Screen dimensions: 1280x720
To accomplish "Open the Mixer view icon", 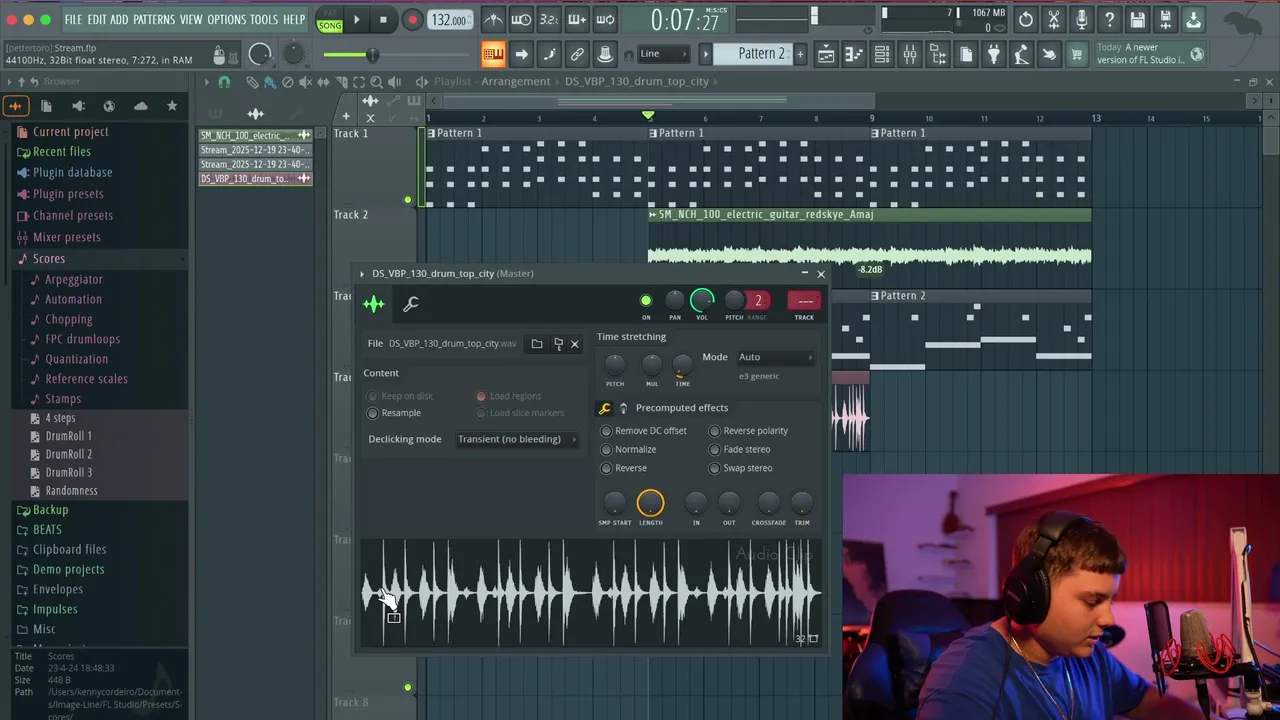I will (x=910, y=54).
